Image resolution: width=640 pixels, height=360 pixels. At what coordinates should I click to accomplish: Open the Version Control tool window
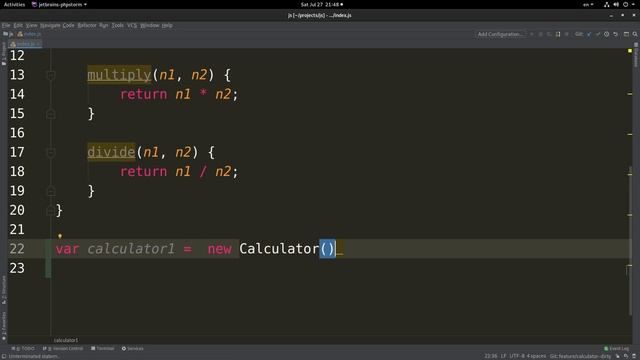tap(63, 349)
